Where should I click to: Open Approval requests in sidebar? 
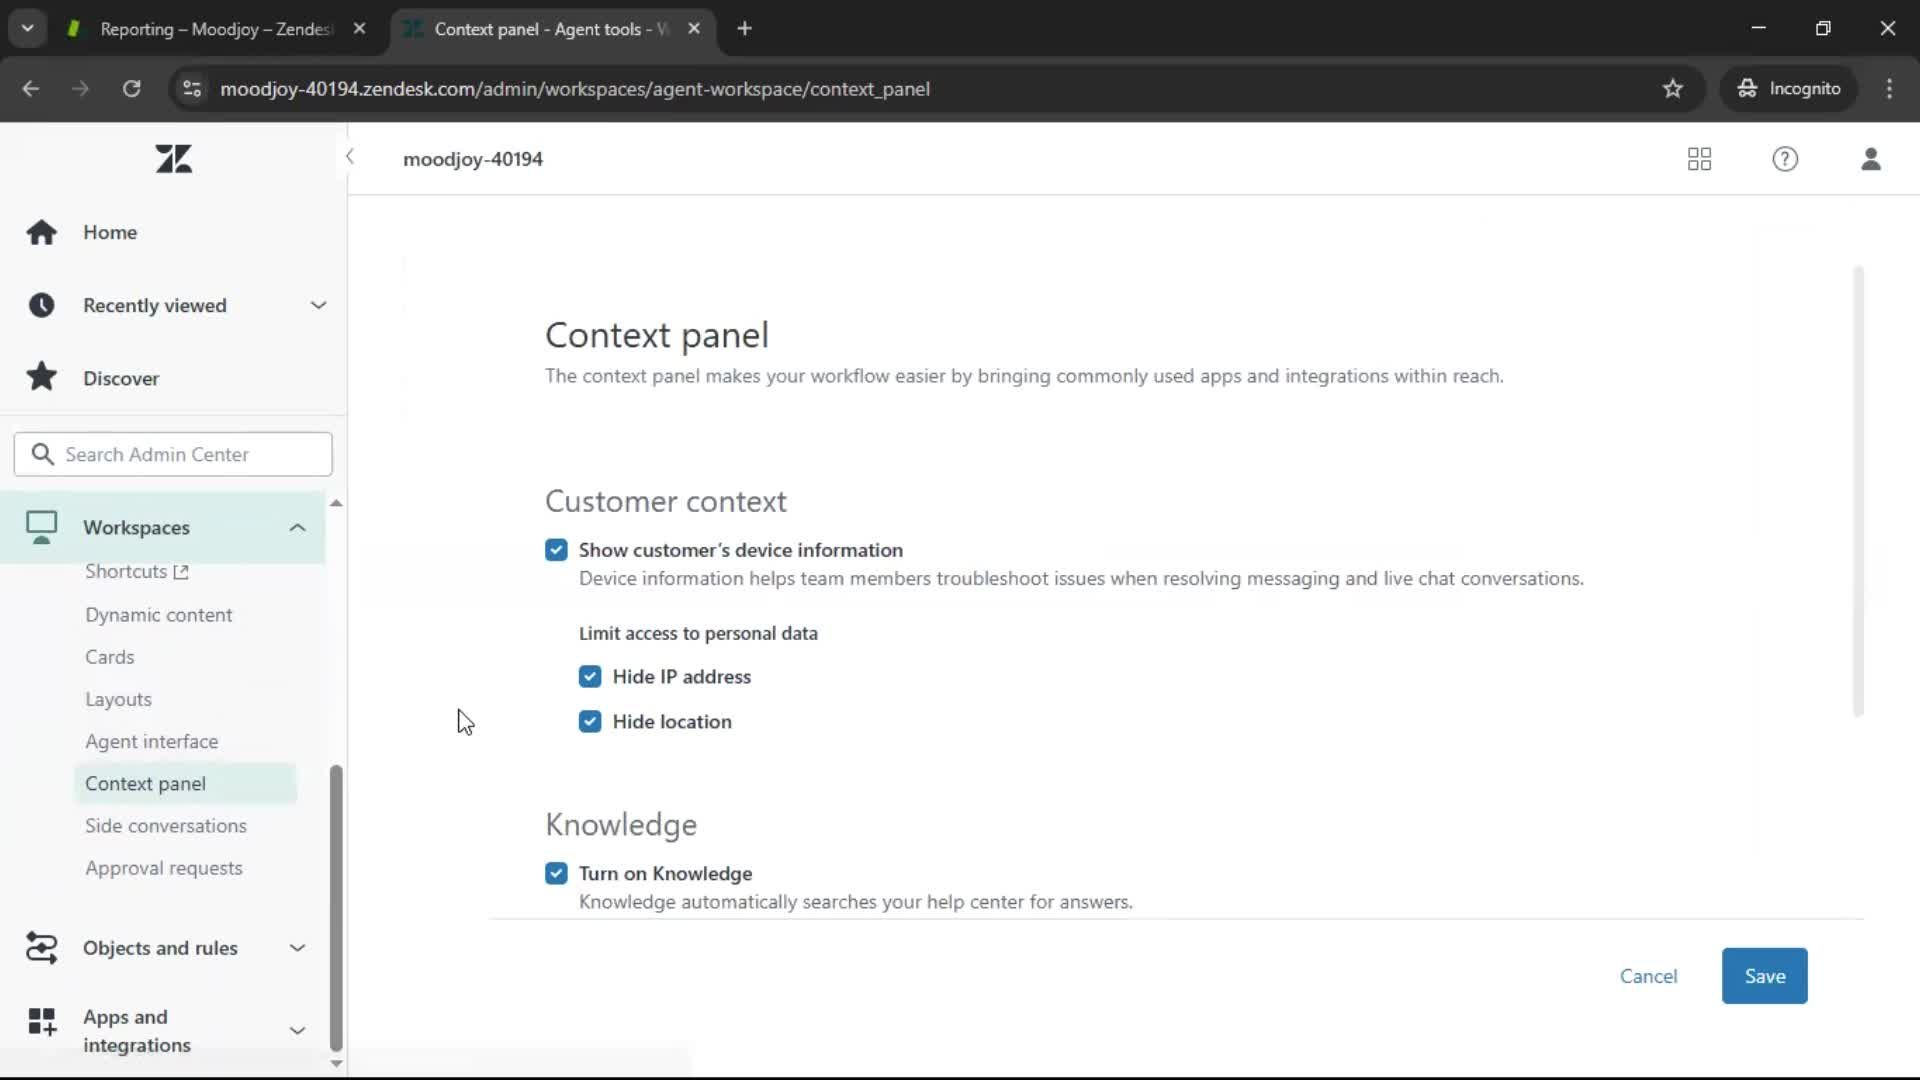point(163,868)
